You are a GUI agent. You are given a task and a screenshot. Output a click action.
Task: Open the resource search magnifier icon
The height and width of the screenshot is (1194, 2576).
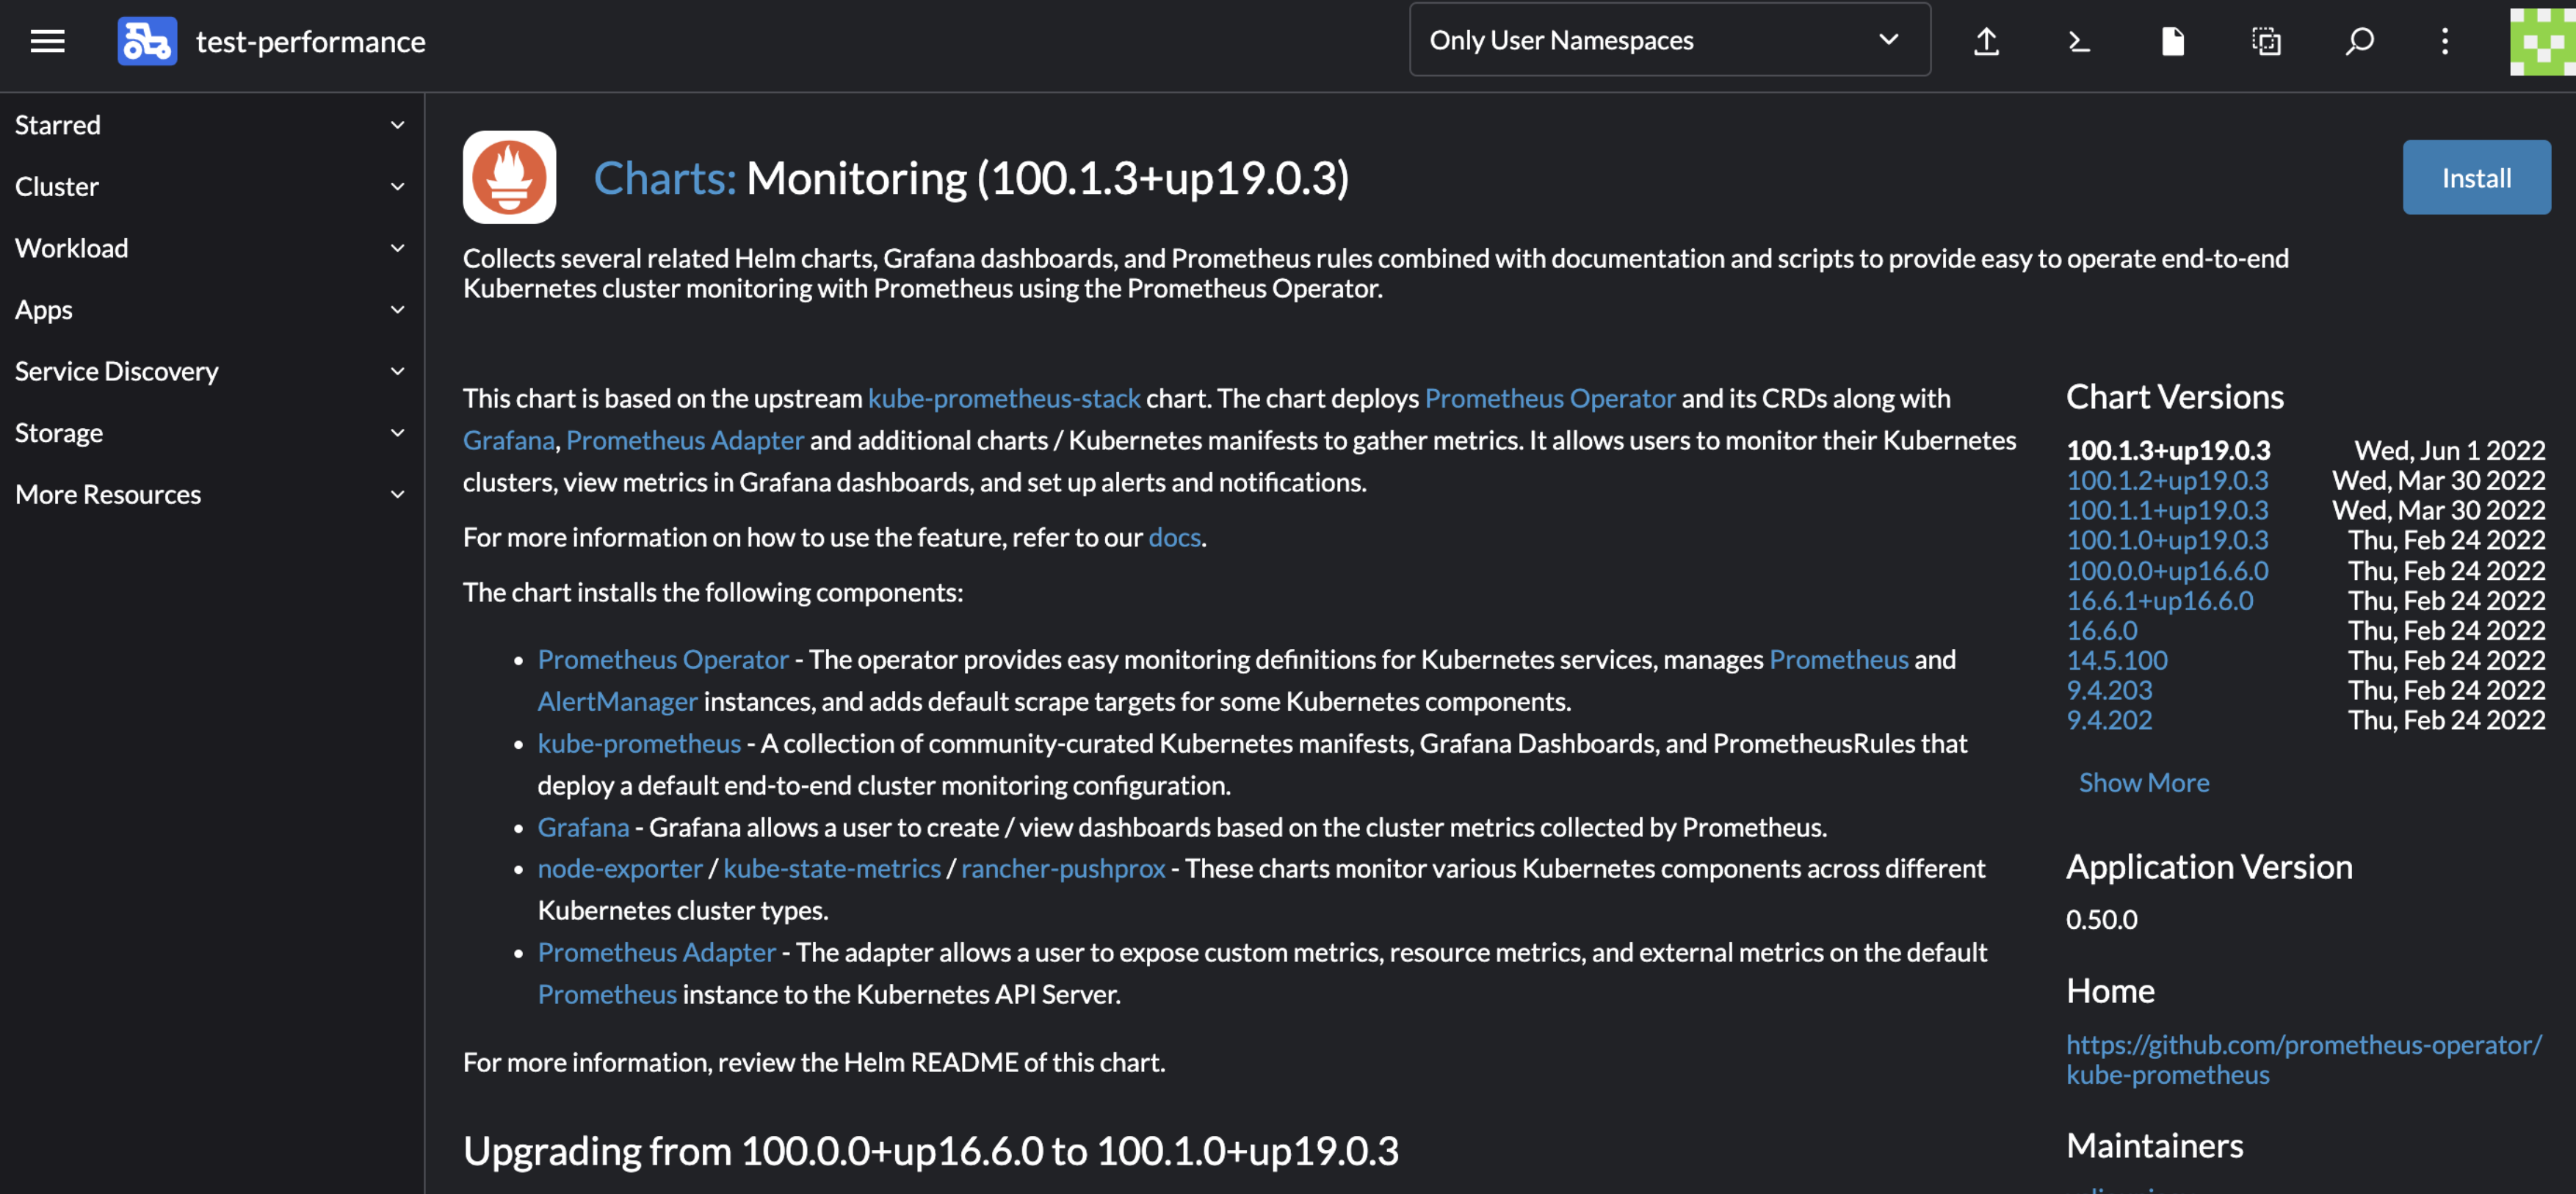coord(2359,41)
